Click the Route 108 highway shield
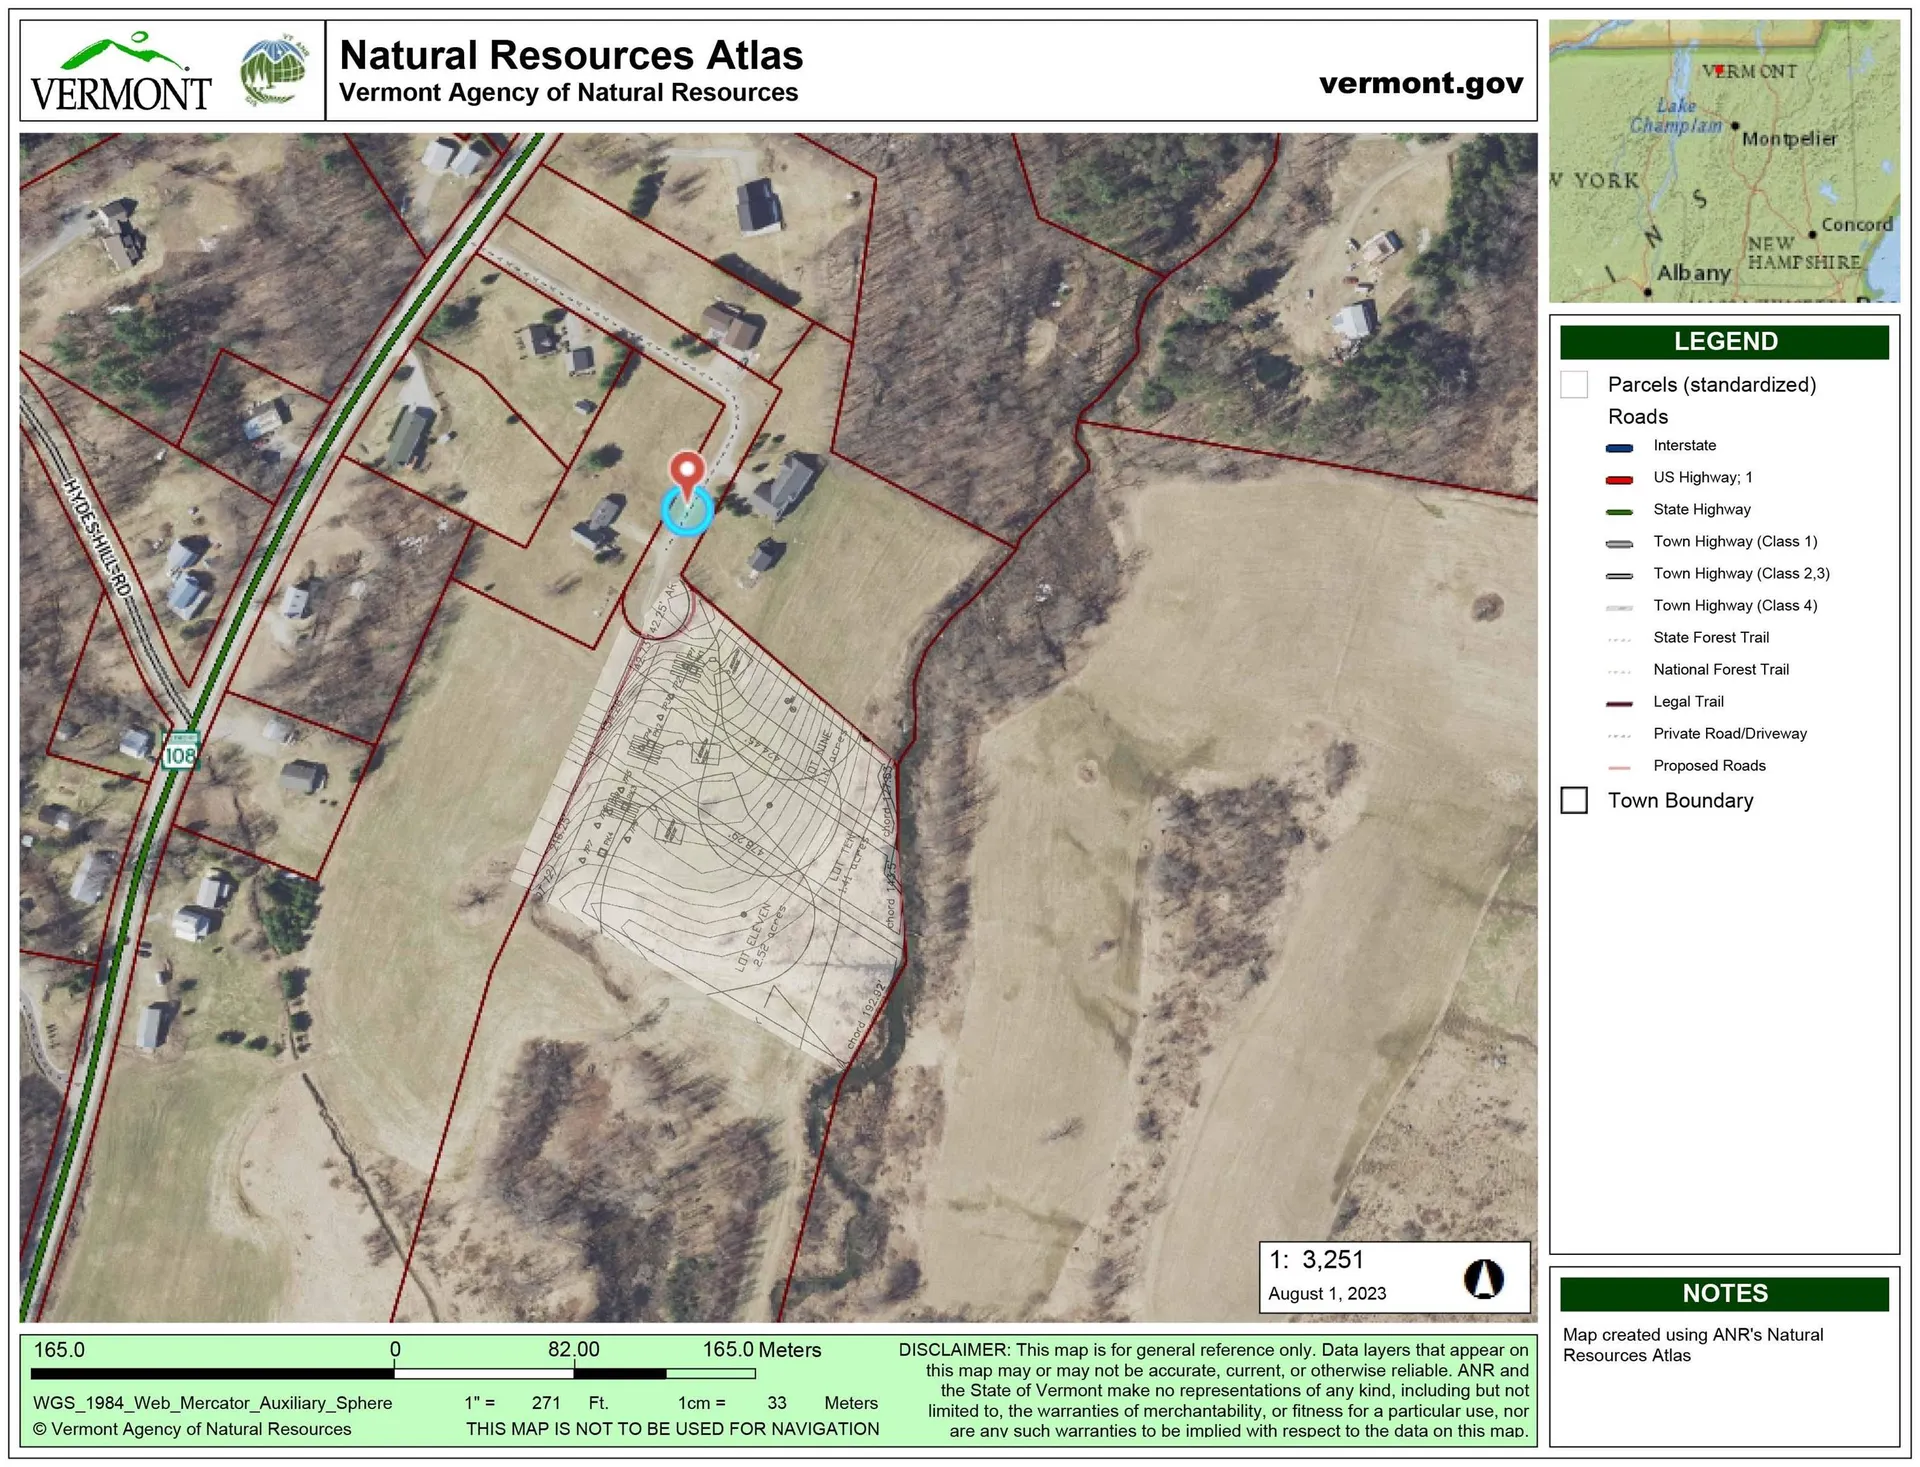This screenshot has height=1467, width=1920. 180,750
